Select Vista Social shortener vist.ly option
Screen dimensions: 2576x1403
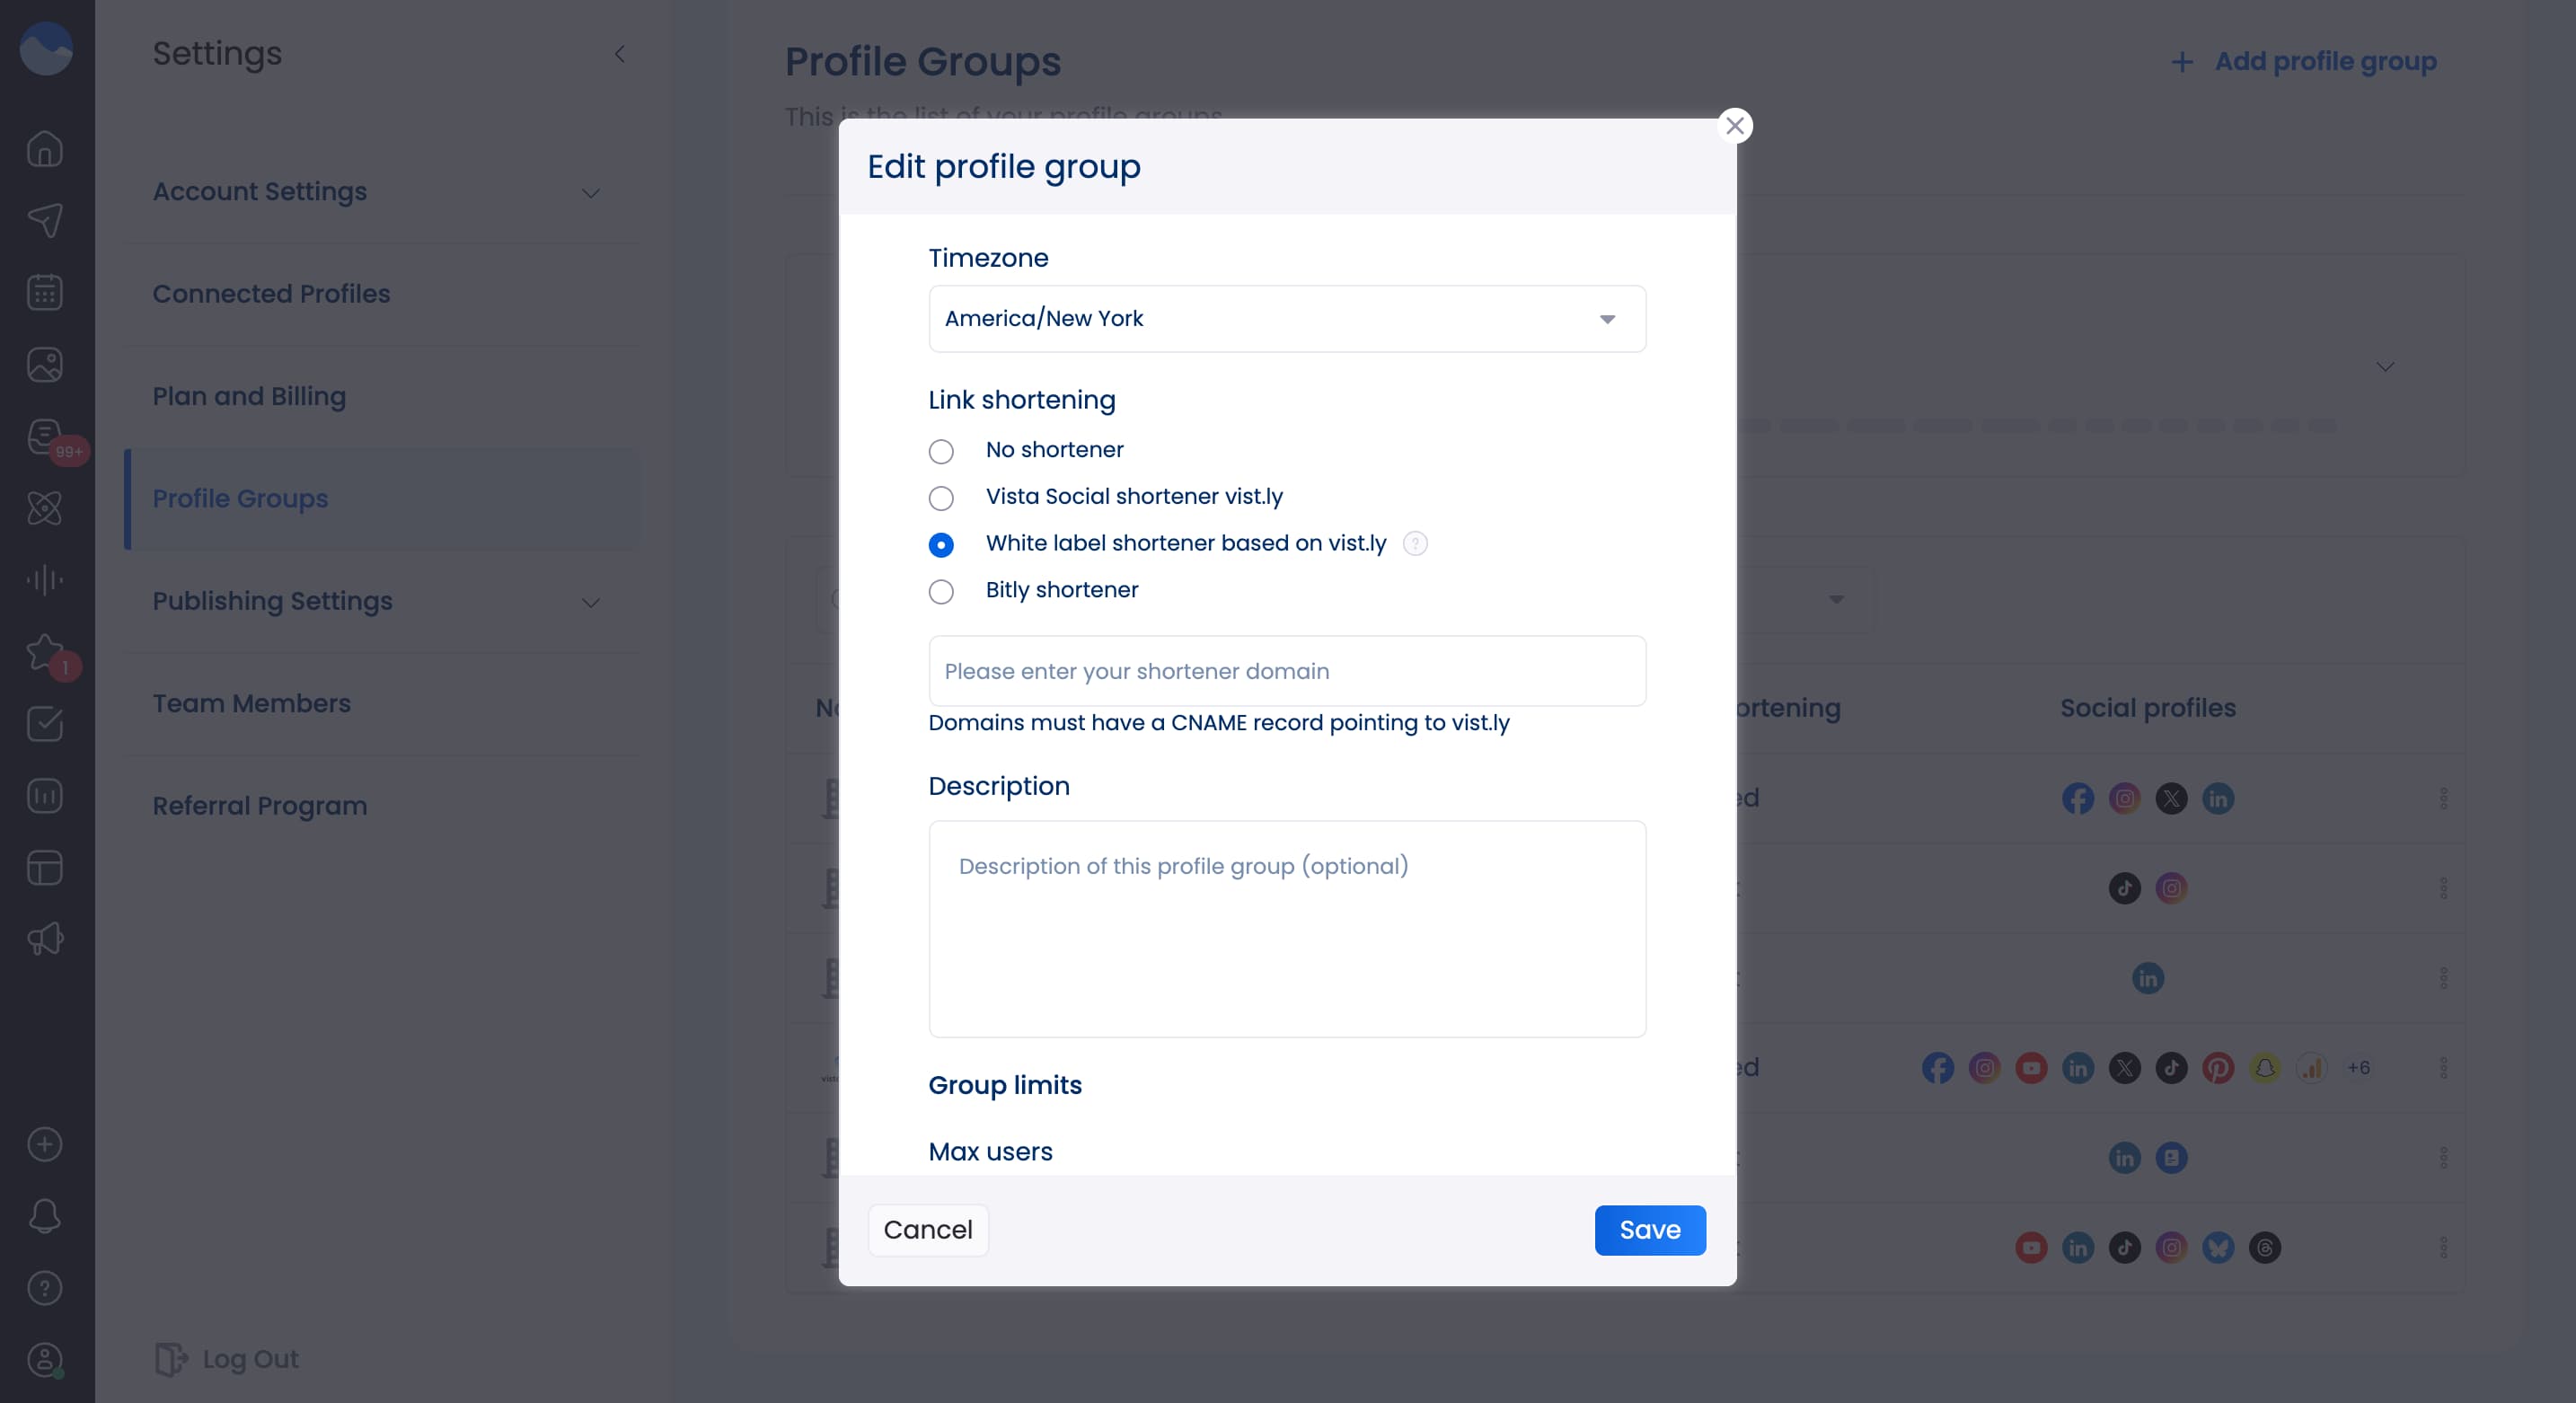pyautogui.click(x=941, y=498)
